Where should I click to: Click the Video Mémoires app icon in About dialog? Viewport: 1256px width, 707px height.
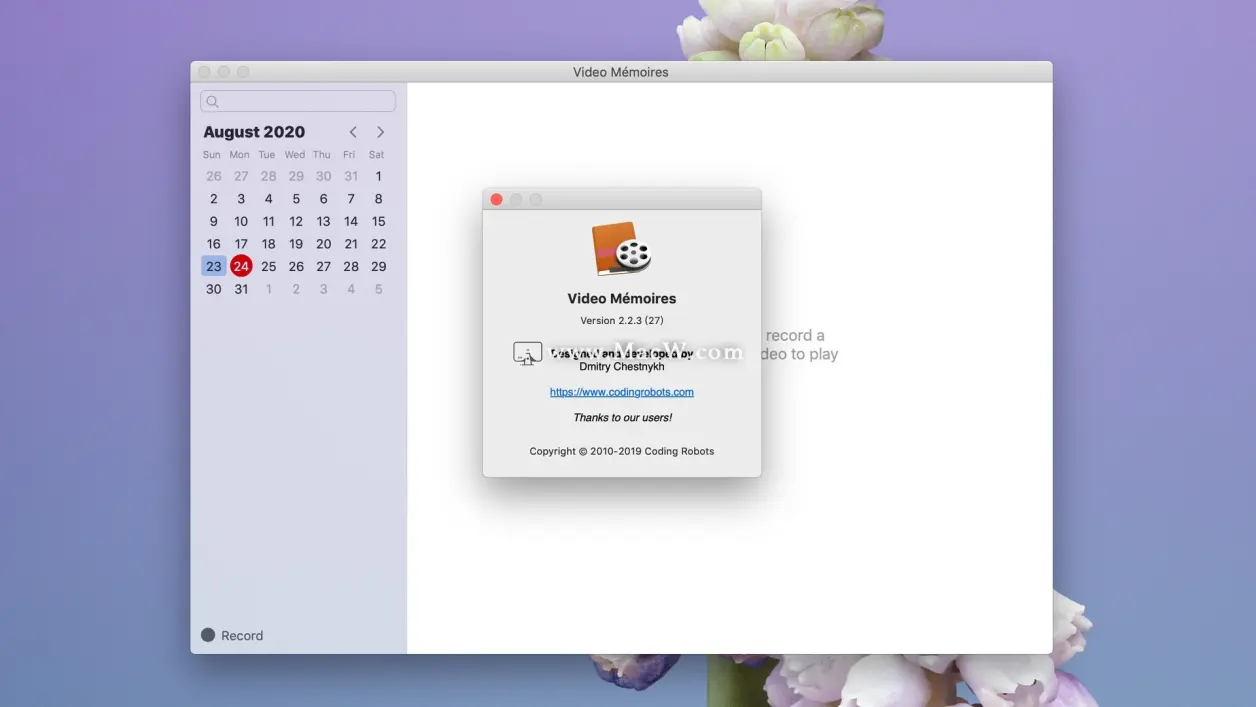tap(621, 249)
